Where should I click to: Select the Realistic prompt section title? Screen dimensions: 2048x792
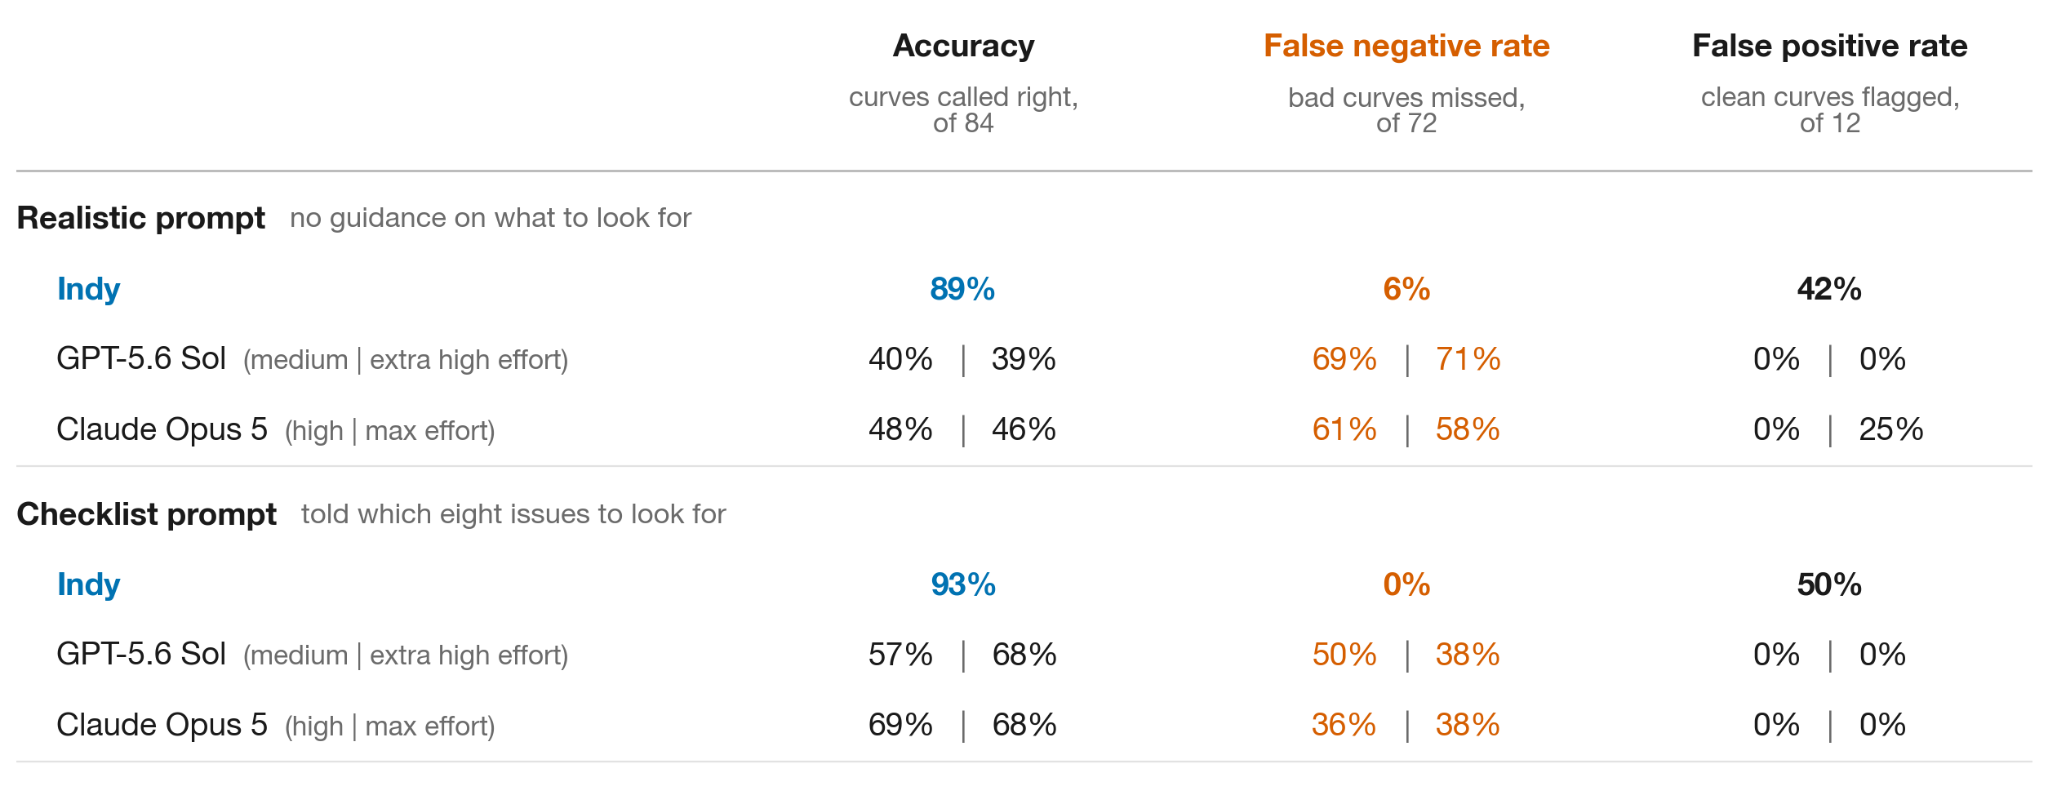[141, 218]
